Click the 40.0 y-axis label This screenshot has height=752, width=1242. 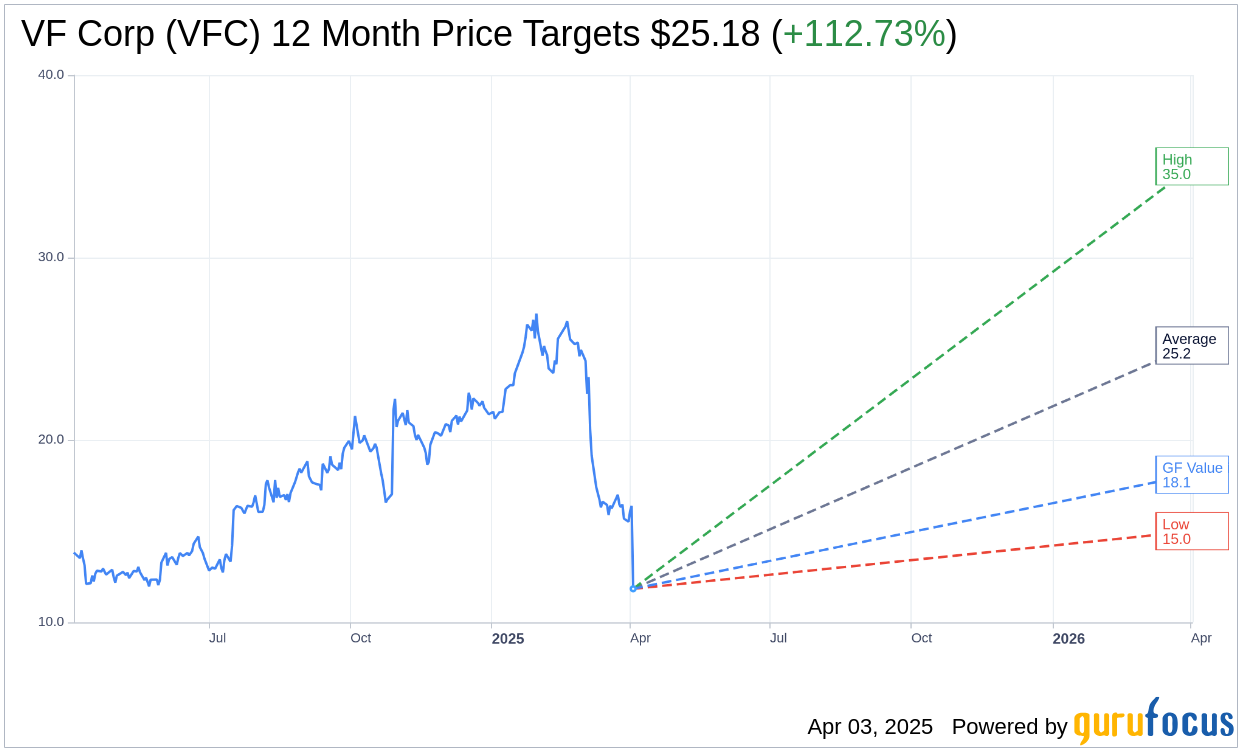coord(51,75)
